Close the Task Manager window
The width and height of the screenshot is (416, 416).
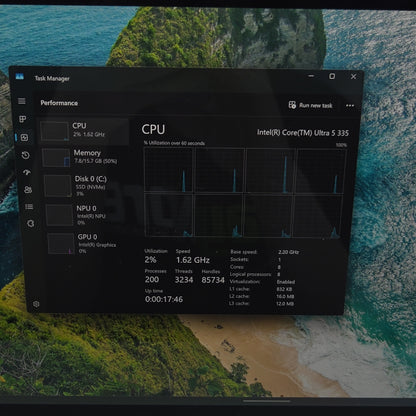pyautogui.click(x=353, y=77)
